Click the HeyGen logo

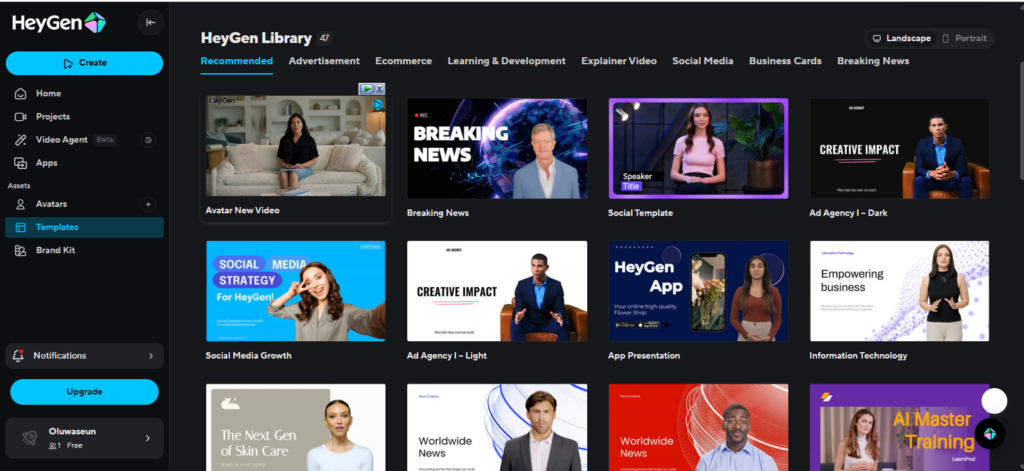click(x=60, y=23)
